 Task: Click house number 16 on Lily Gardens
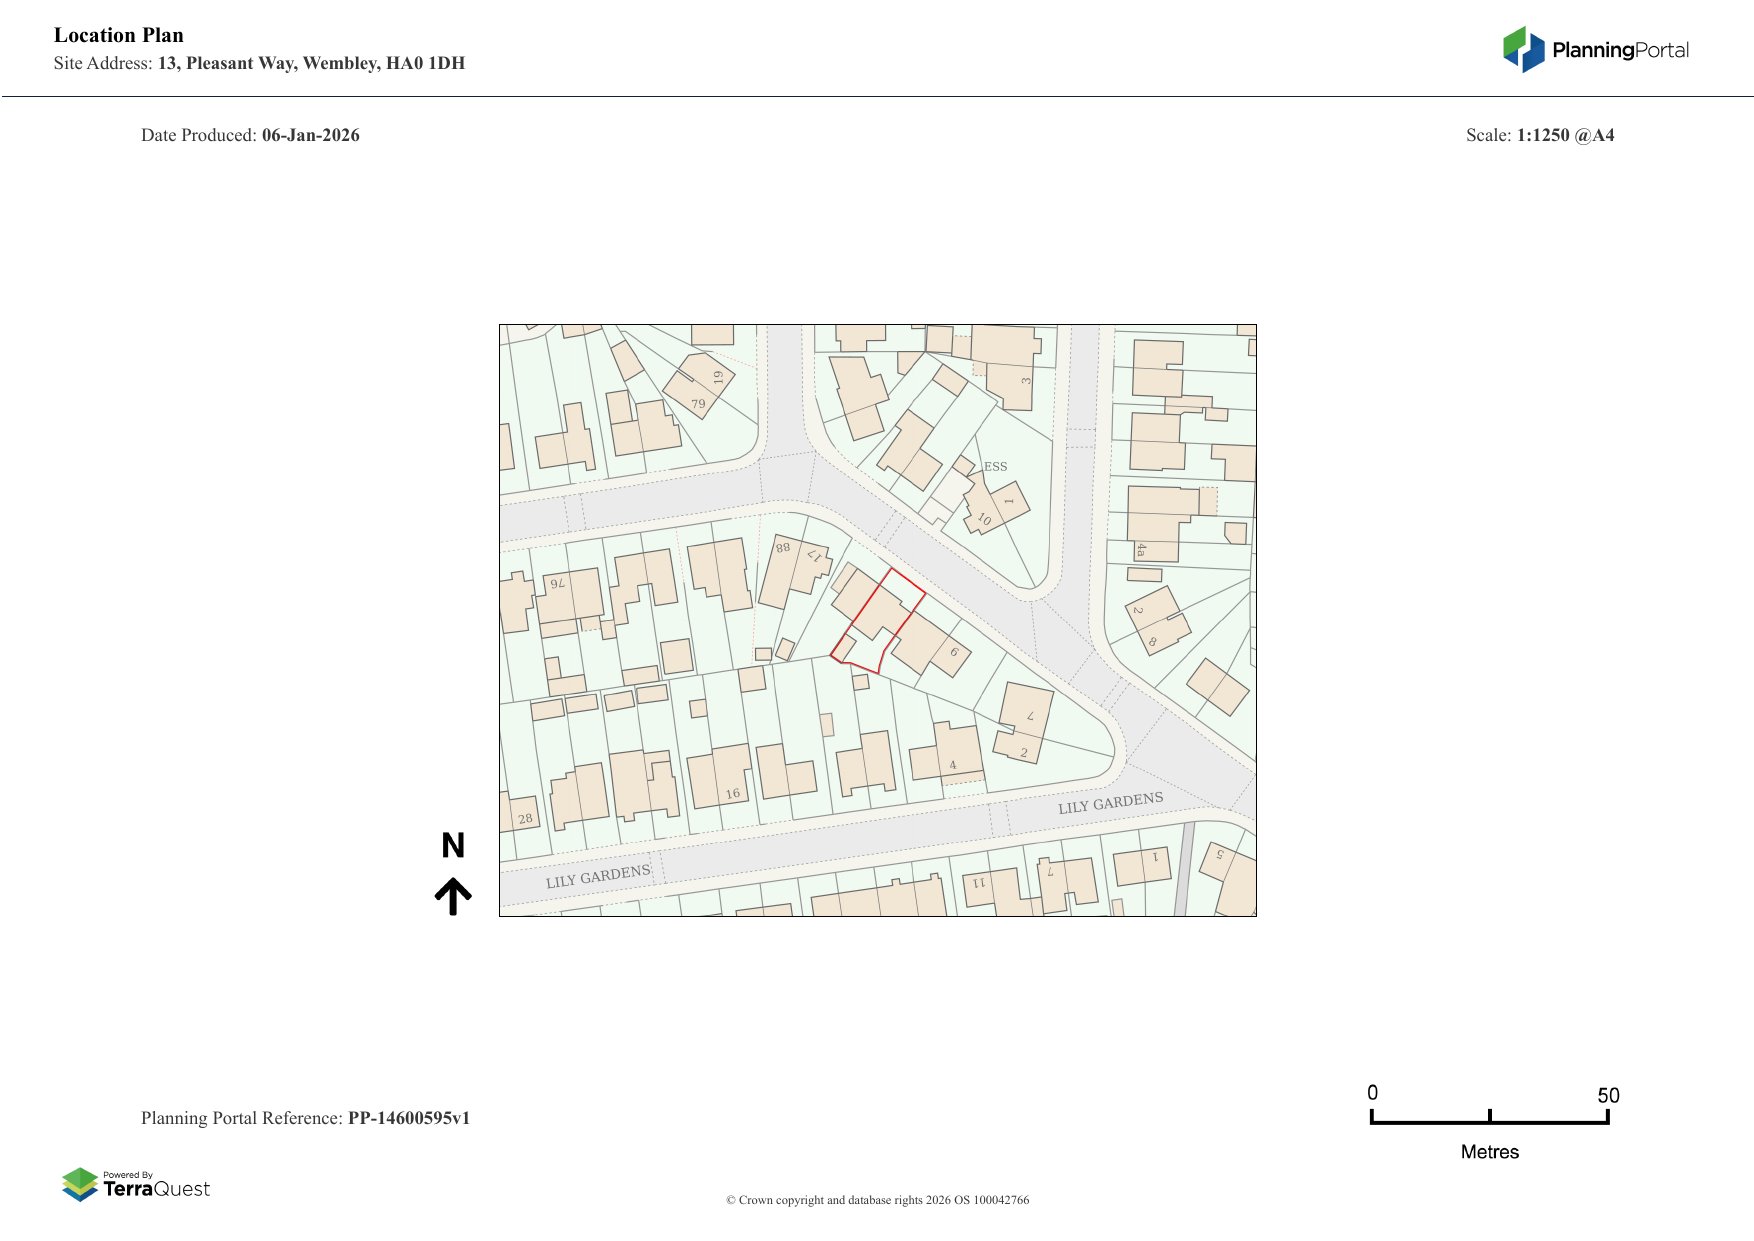(x=732, y=793)
